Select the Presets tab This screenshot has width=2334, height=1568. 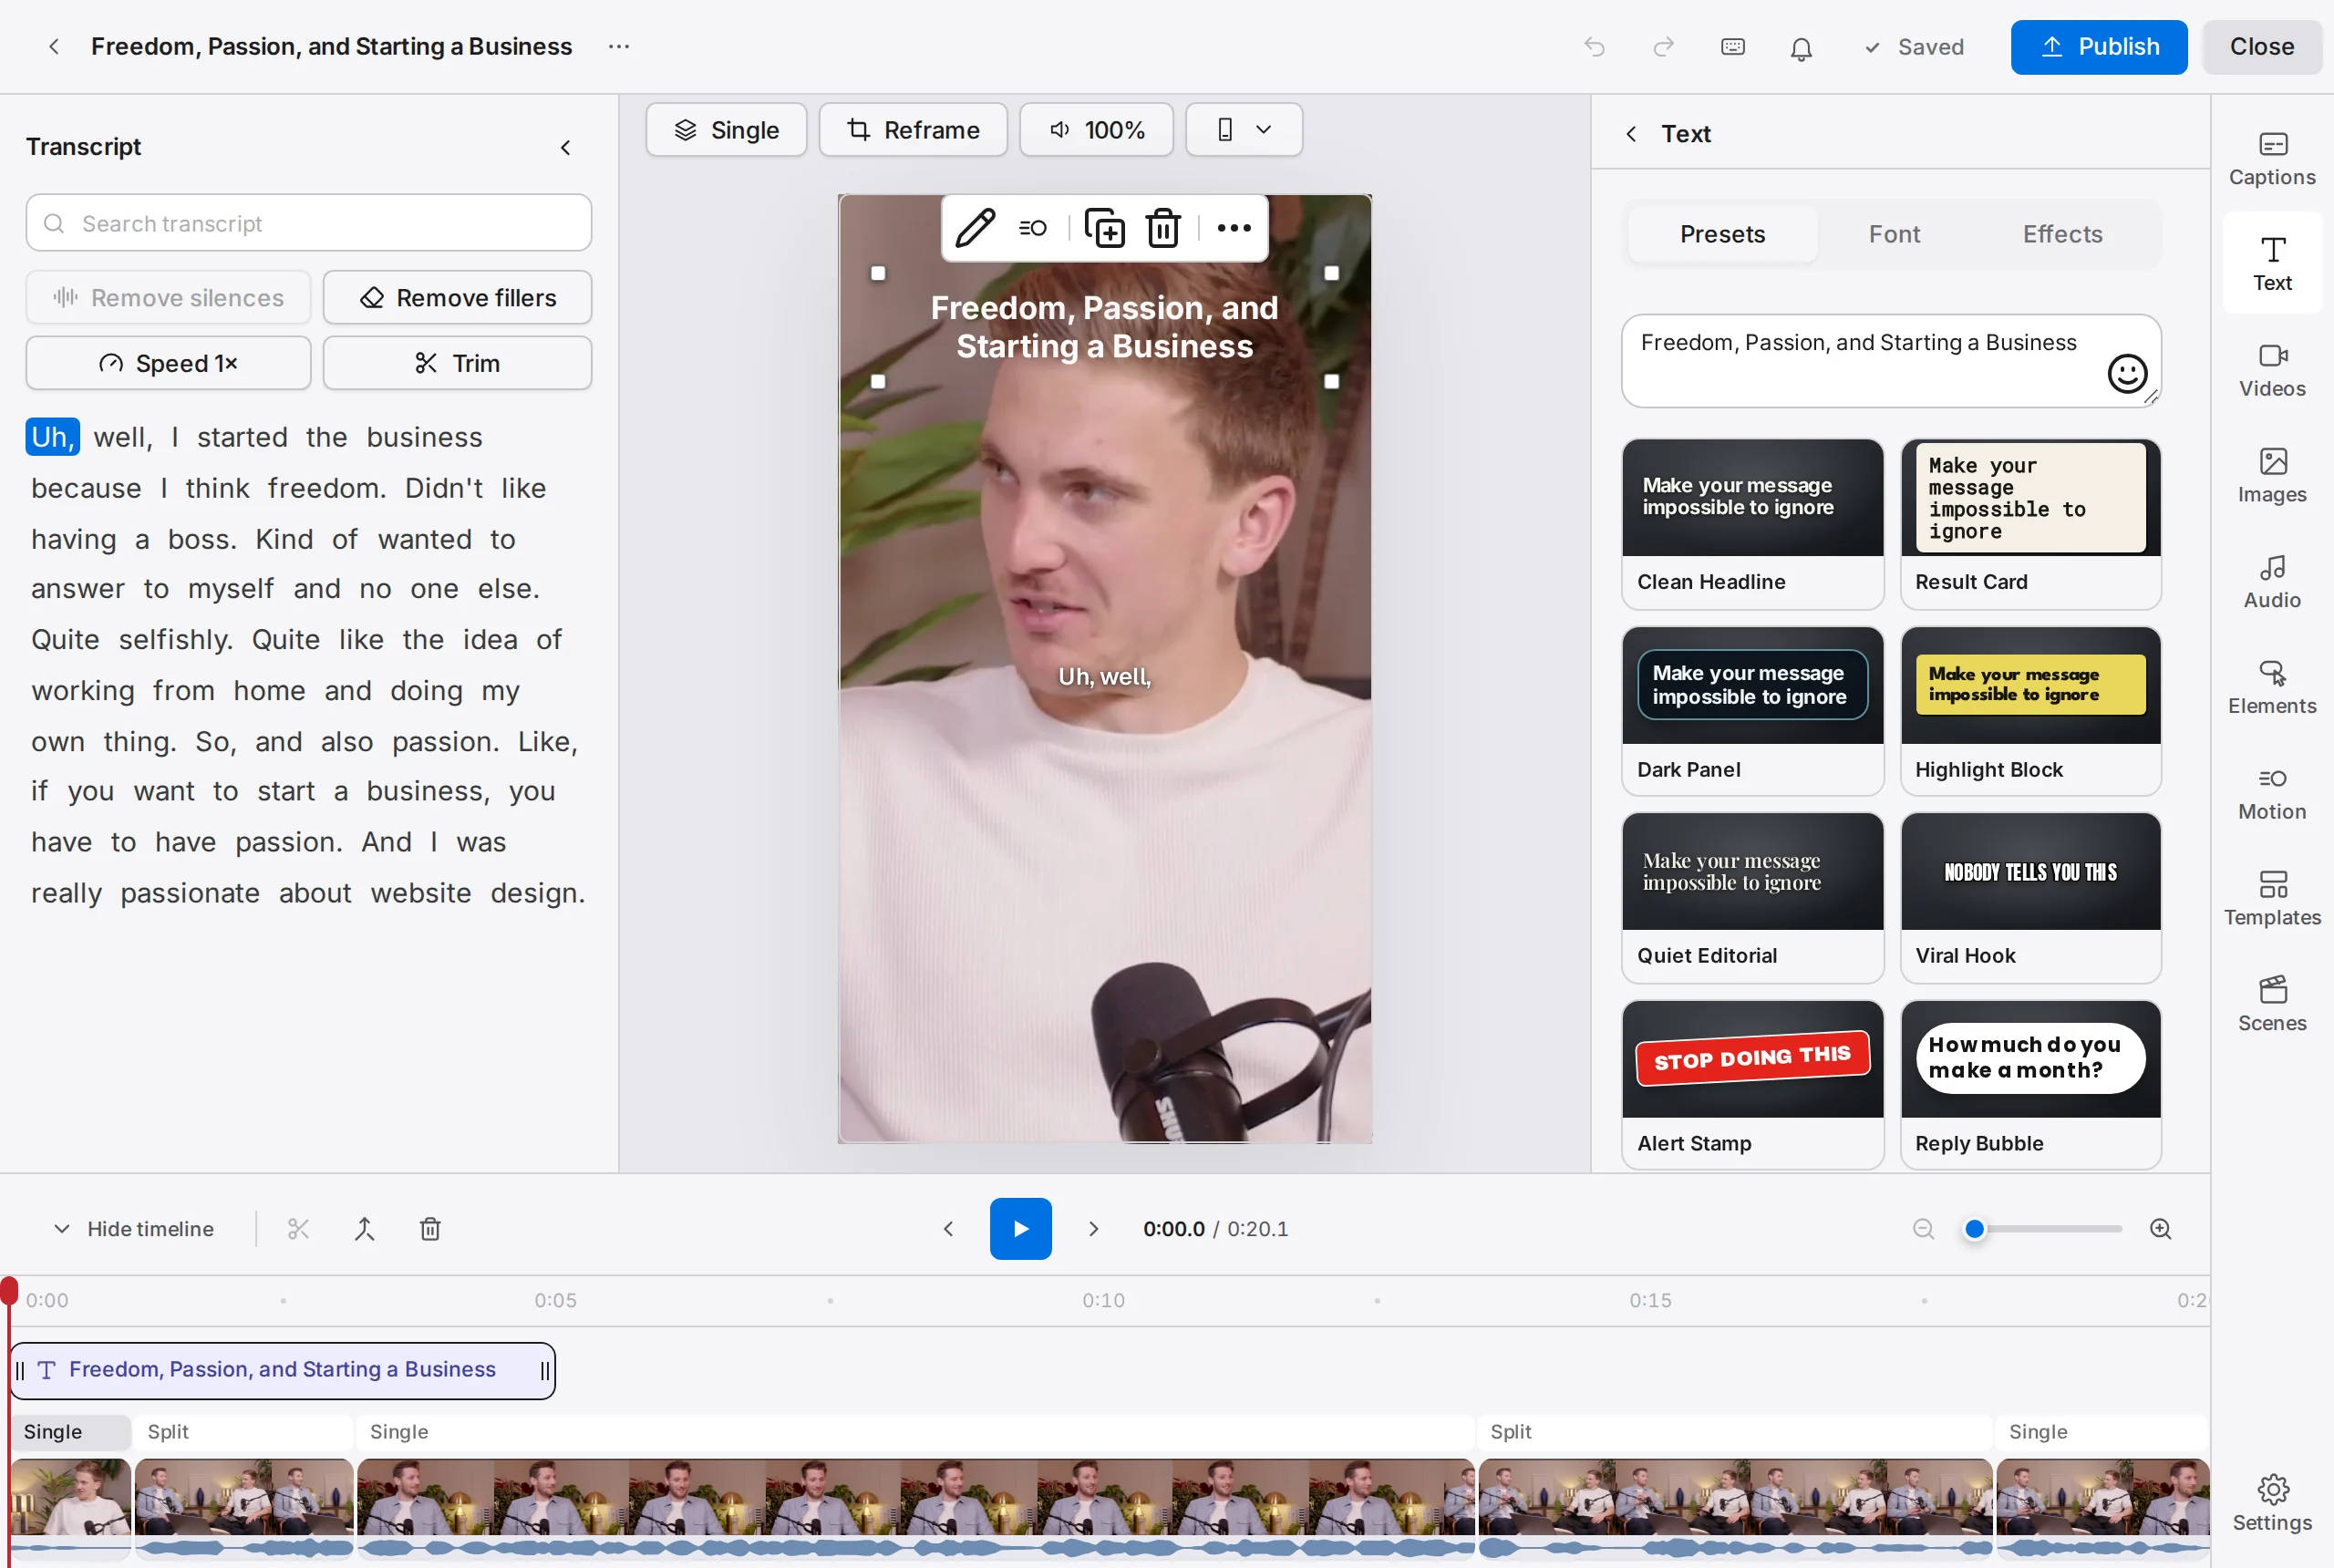pyautogui.click(x=1721, y=234)
